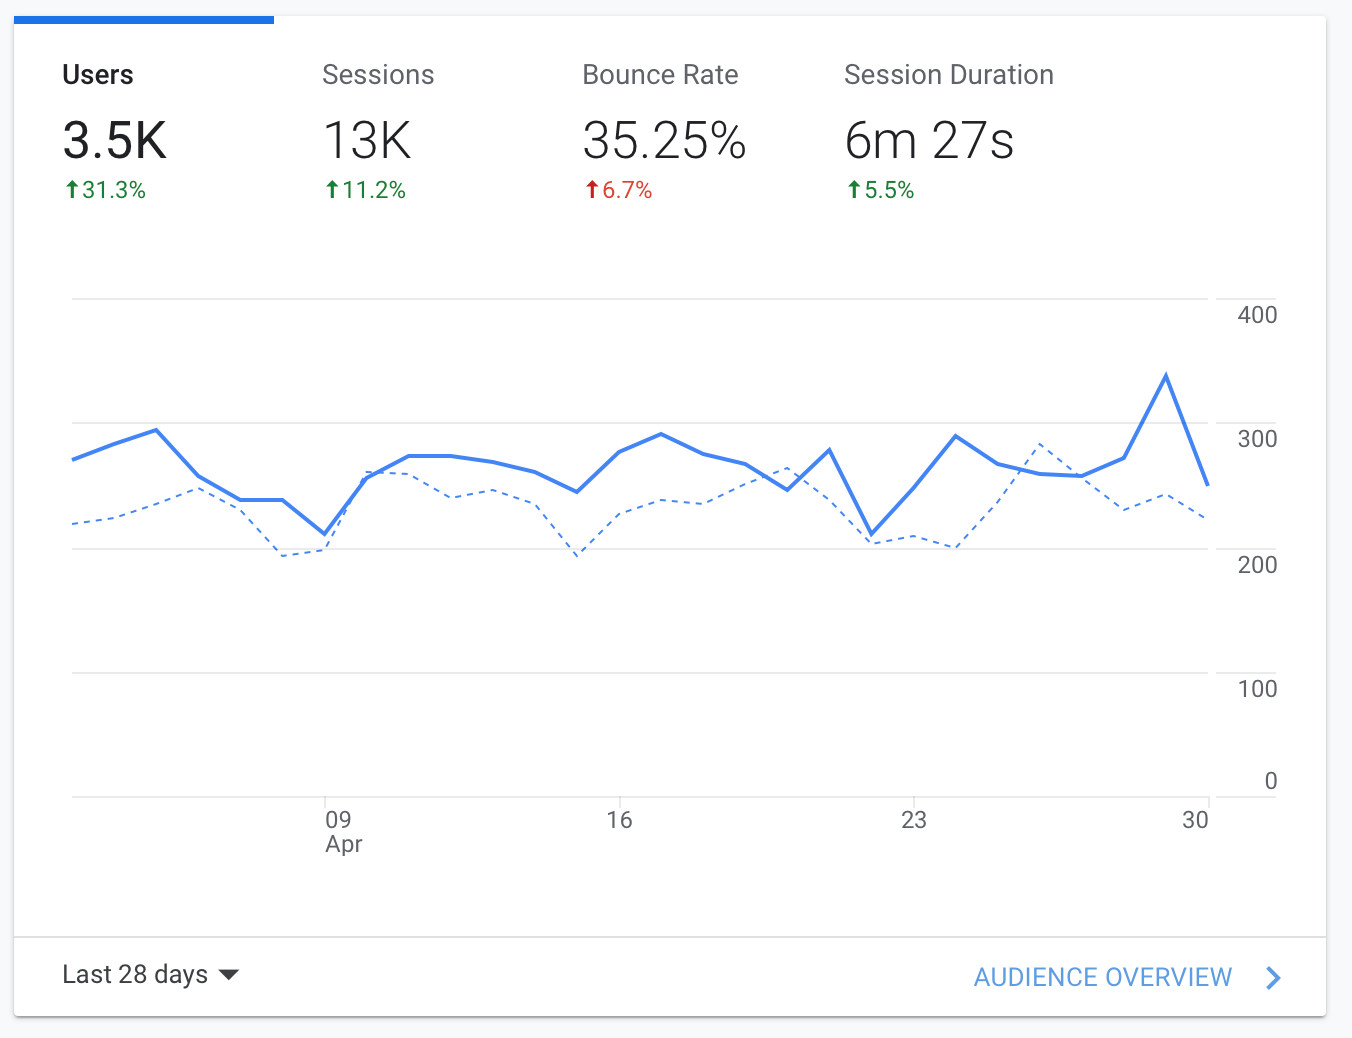
Task: Click the 16 date label on x-axis
Action: pyautogui.click(x=619, y=820)
